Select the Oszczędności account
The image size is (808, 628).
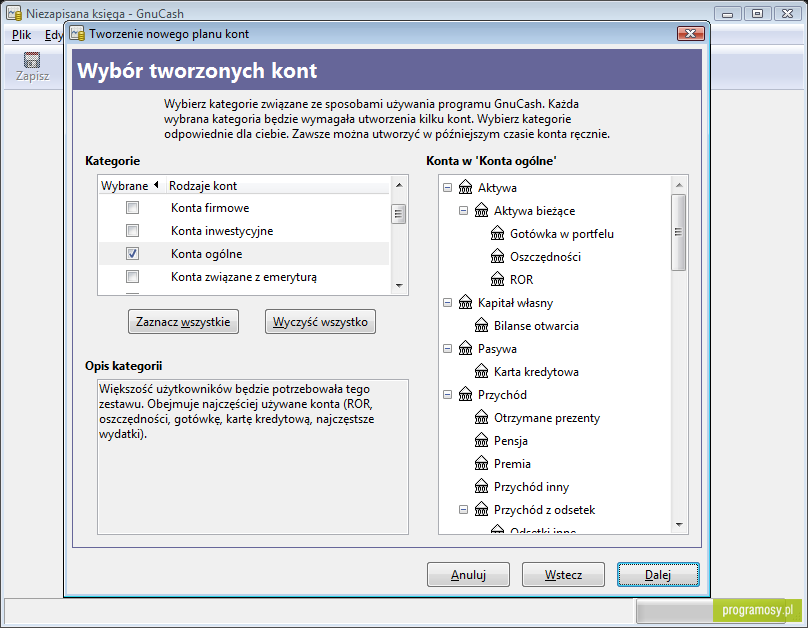pyautogui.click(x=545, y=257)
